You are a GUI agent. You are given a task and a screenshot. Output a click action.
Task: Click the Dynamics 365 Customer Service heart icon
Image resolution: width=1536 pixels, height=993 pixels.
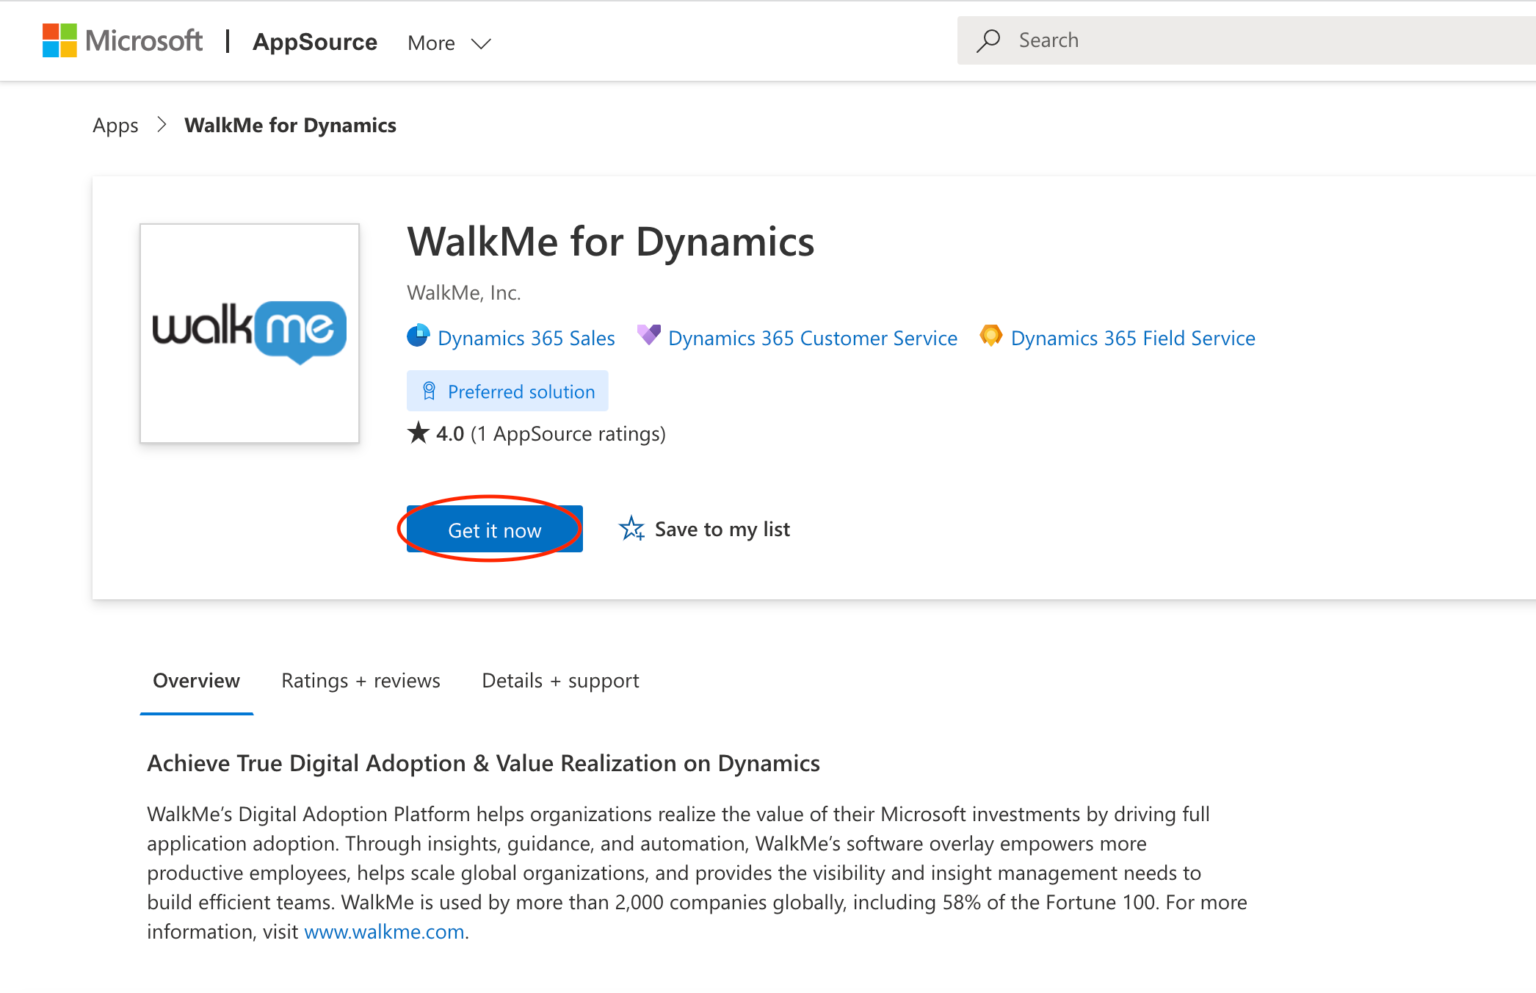[650, 334]
